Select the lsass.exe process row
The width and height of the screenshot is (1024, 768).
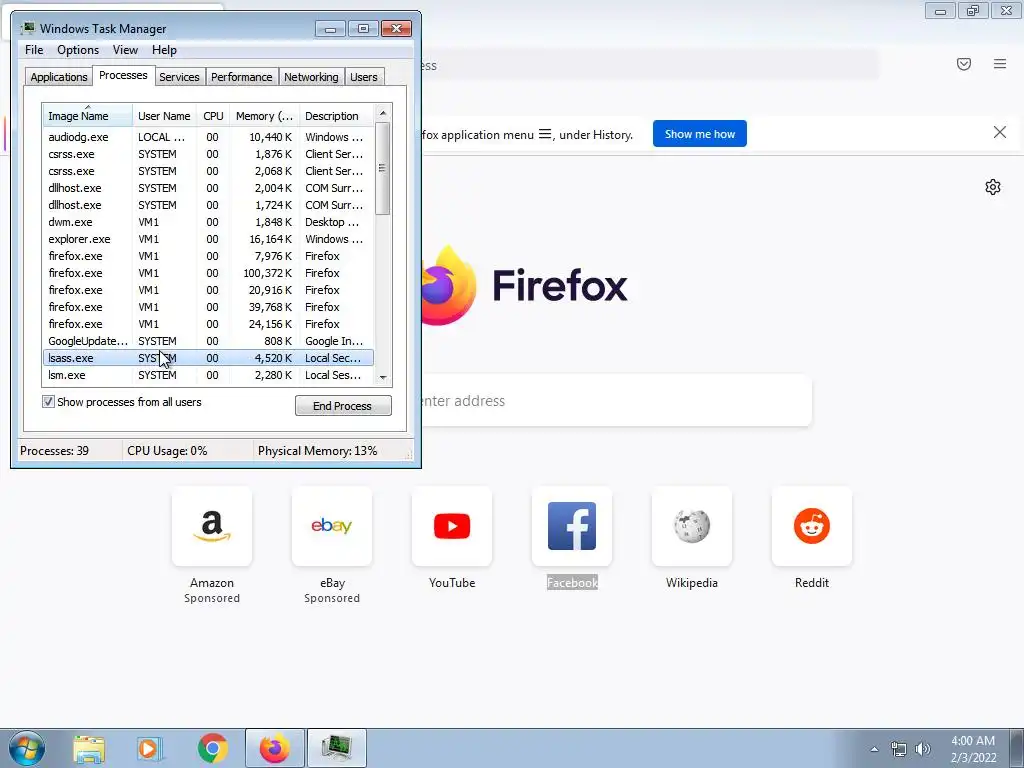tap(208, 358)
